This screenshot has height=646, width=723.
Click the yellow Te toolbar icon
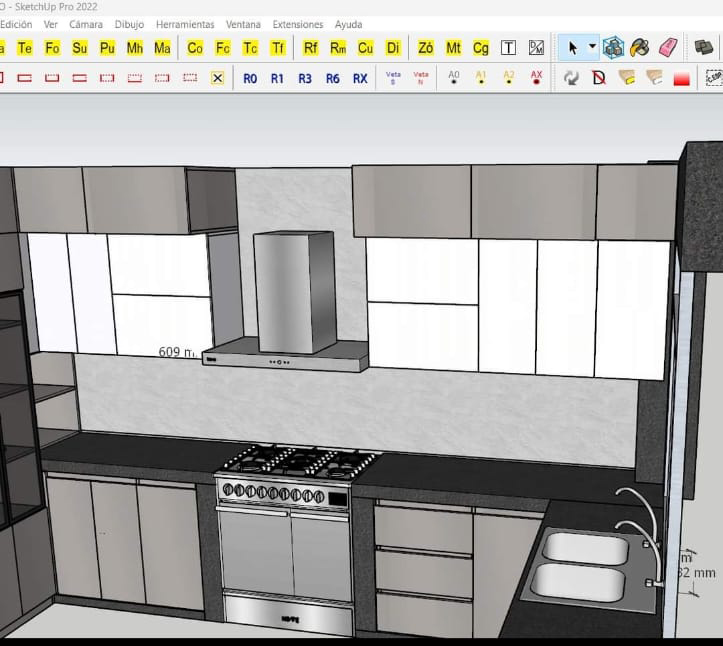point(25,47)
